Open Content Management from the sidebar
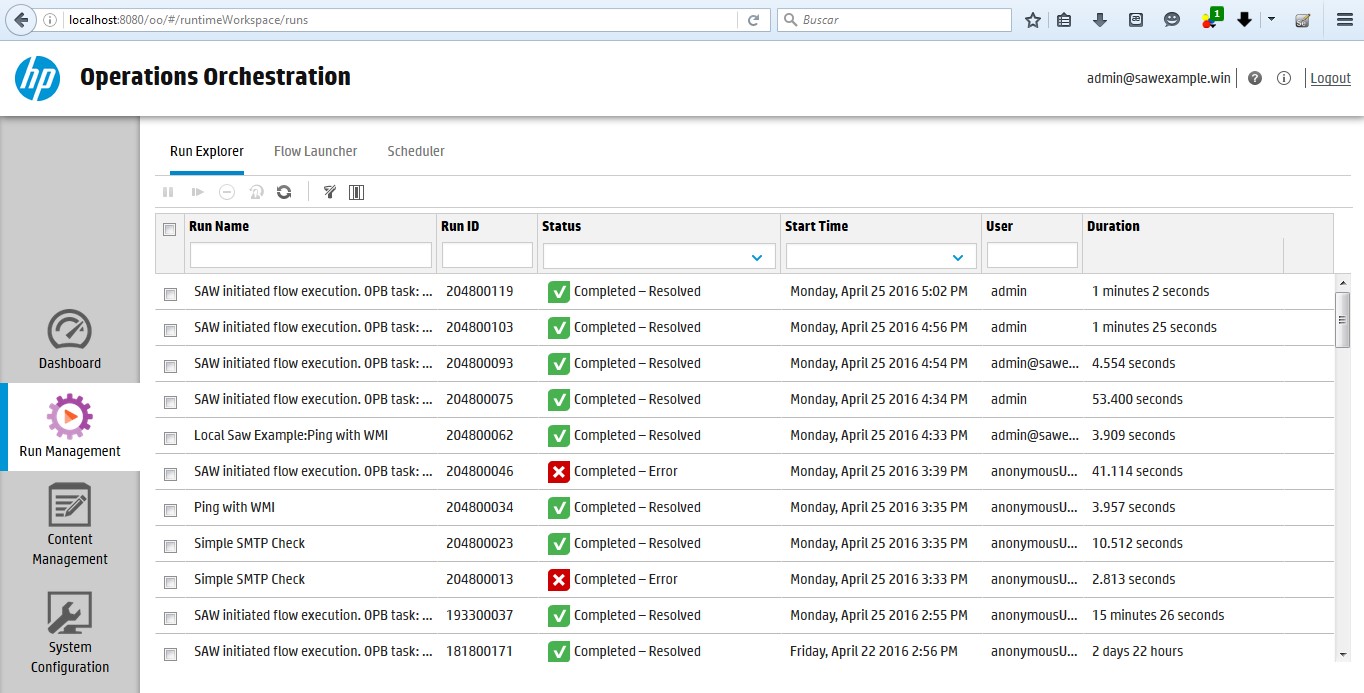 tap(70, 525)
